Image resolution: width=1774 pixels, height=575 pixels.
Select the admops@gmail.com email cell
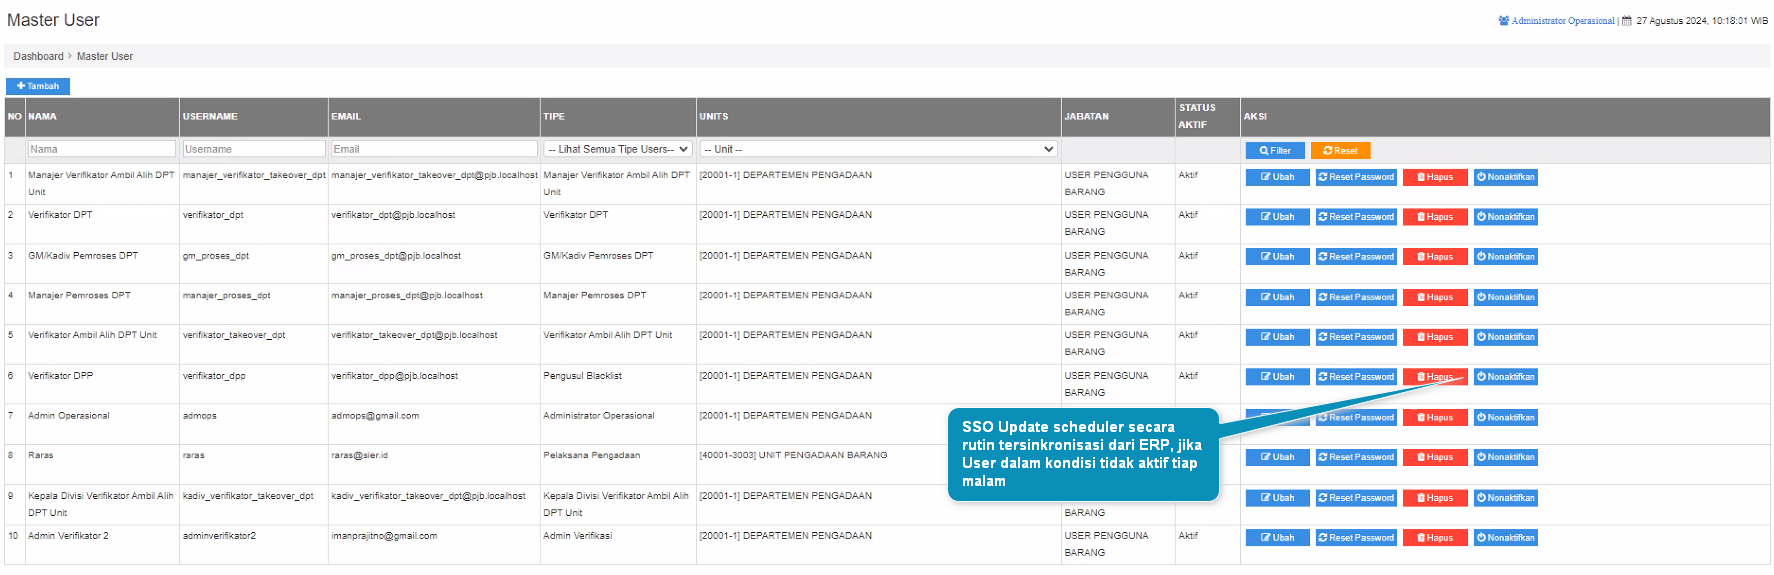coord(434,425)
